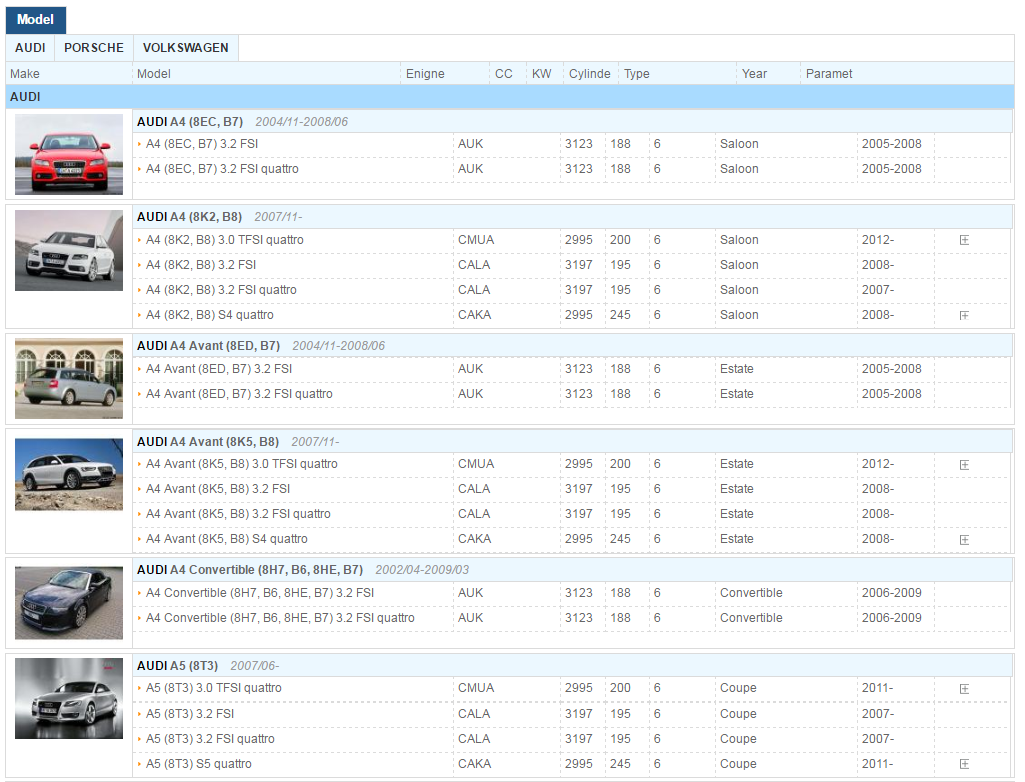1025x782 pixels.
Task: Click the Paramet column header
Action: pos(907,73)
